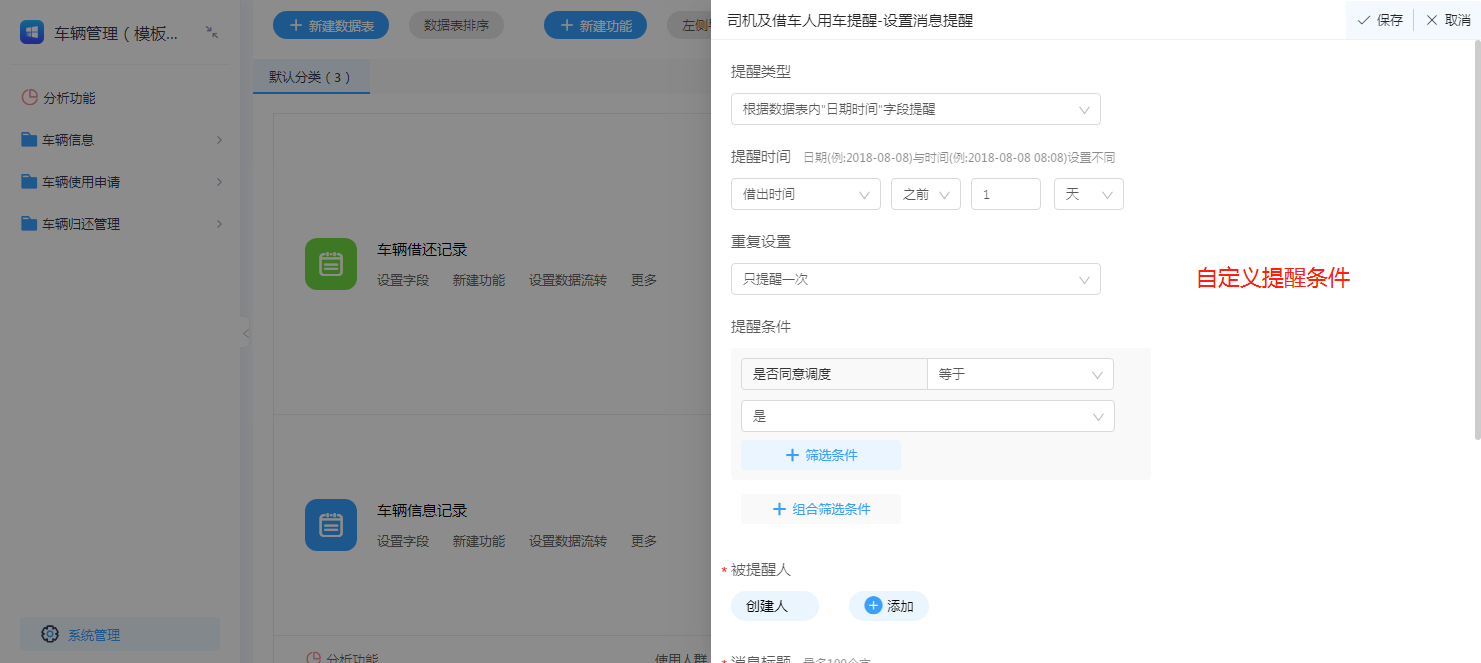
Task: Click 设置字段 under 车辆借还记录
Action: [403, 280]
